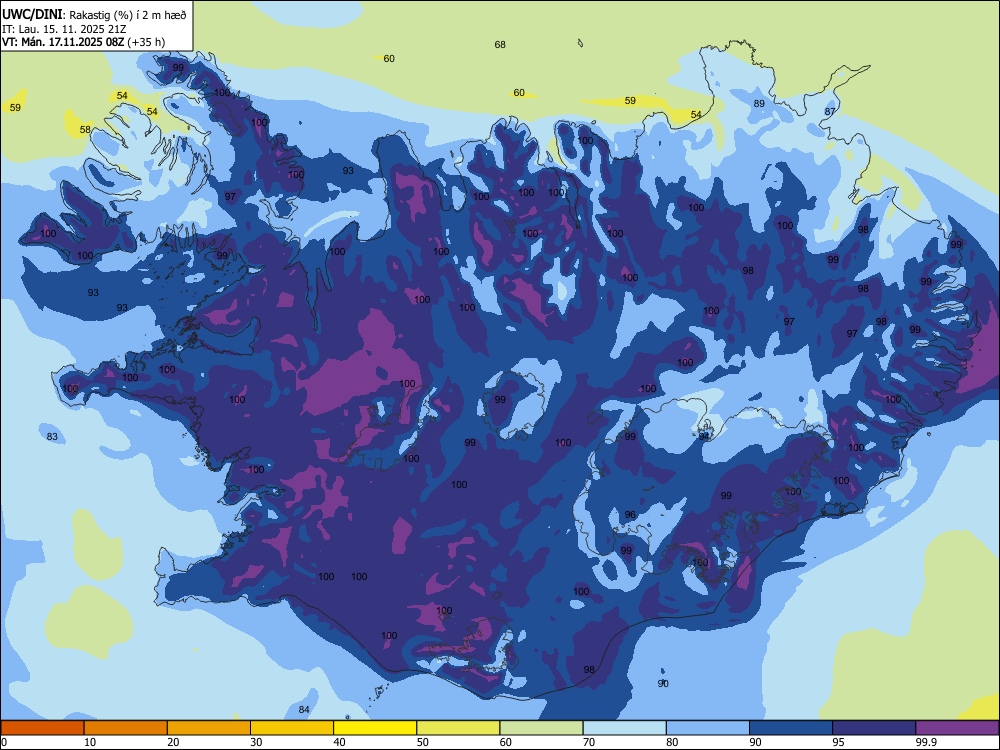This screenshot has height=750, width=1000.
Task: Select the orange 10–20 legend color
Action: [x=126, y=728]
